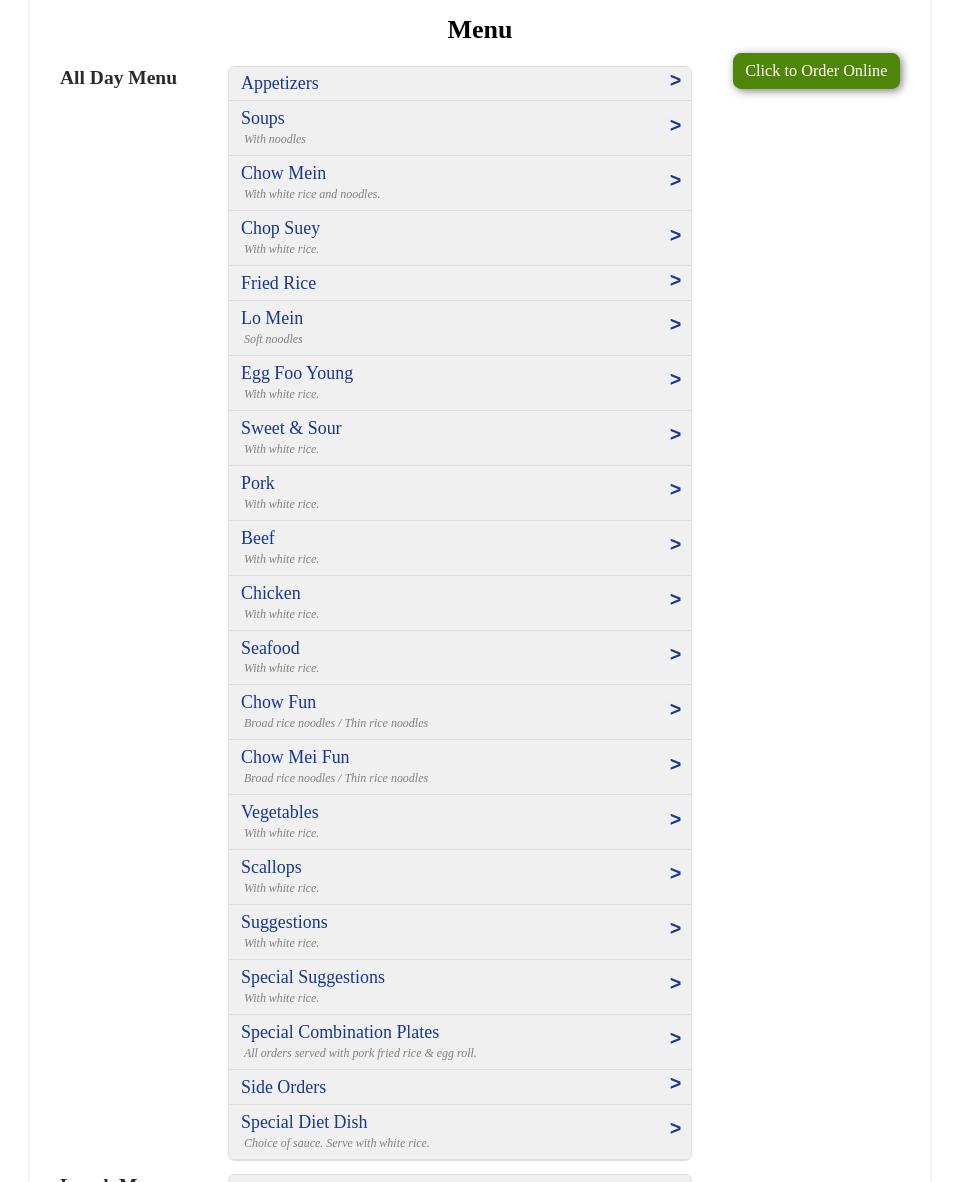Select the Lo Mein category
Viewport: 960px width, 1182px height.
tap(272, 318)
